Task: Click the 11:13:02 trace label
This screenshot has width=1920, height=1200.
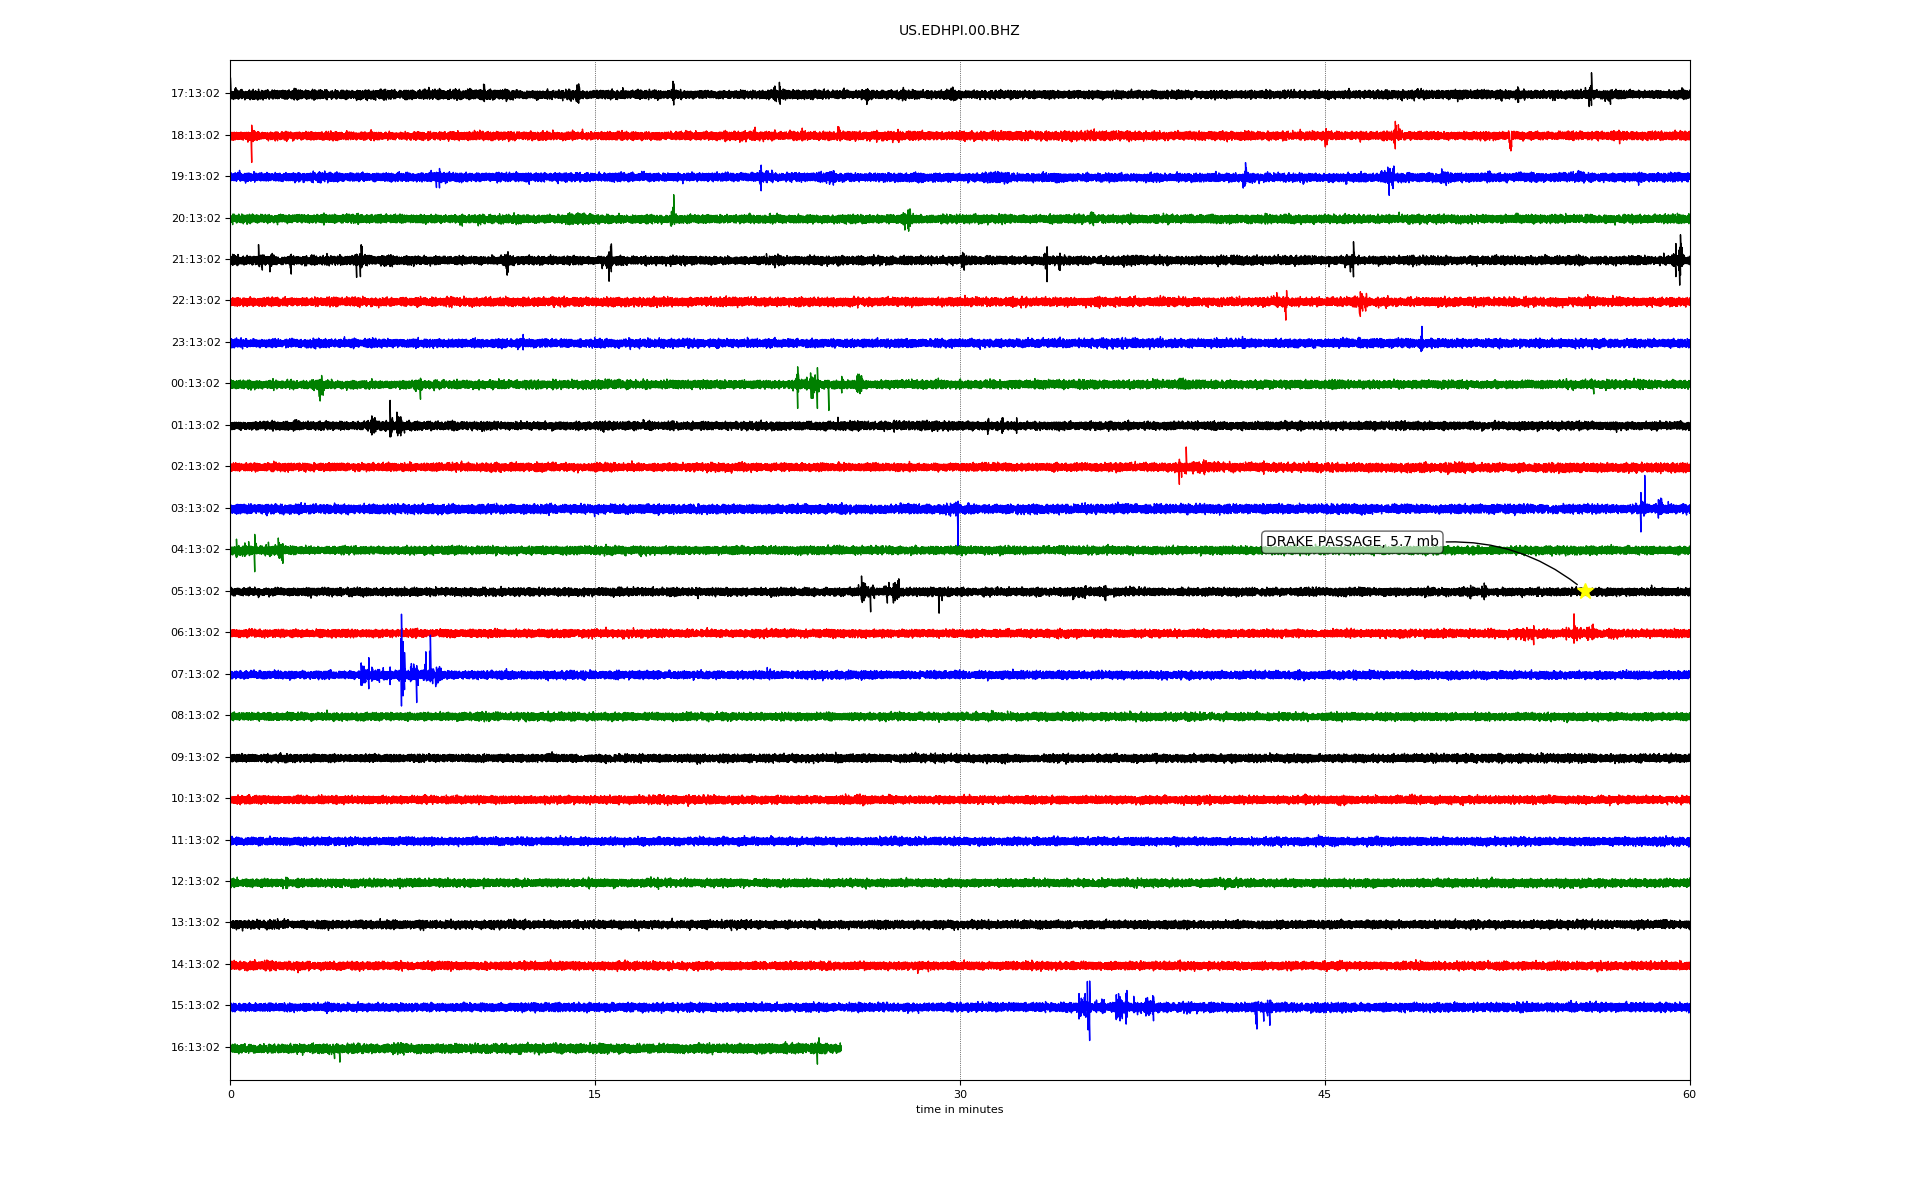Action: coord(195,841)
